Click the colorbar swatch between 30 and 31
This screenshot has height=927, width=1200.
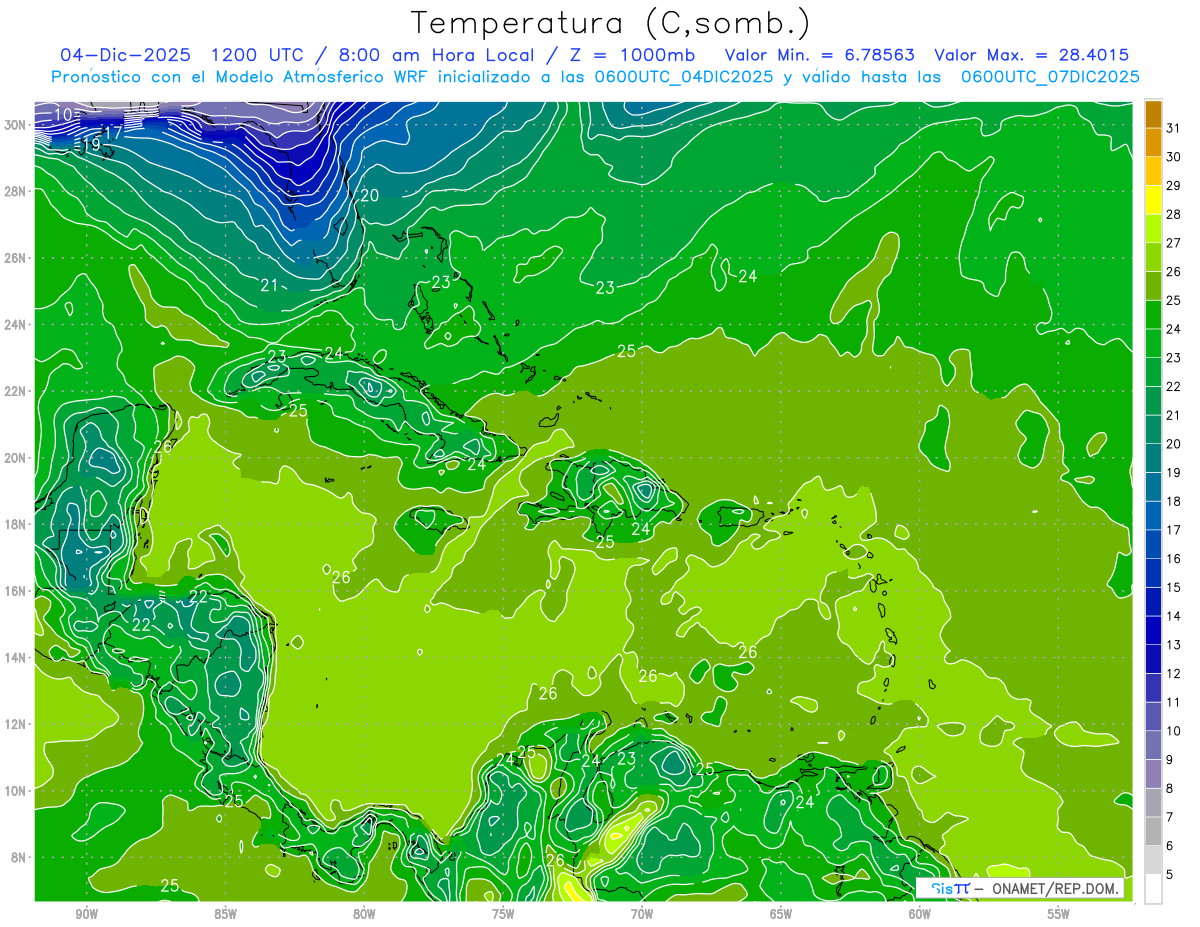coord(1153,143)
